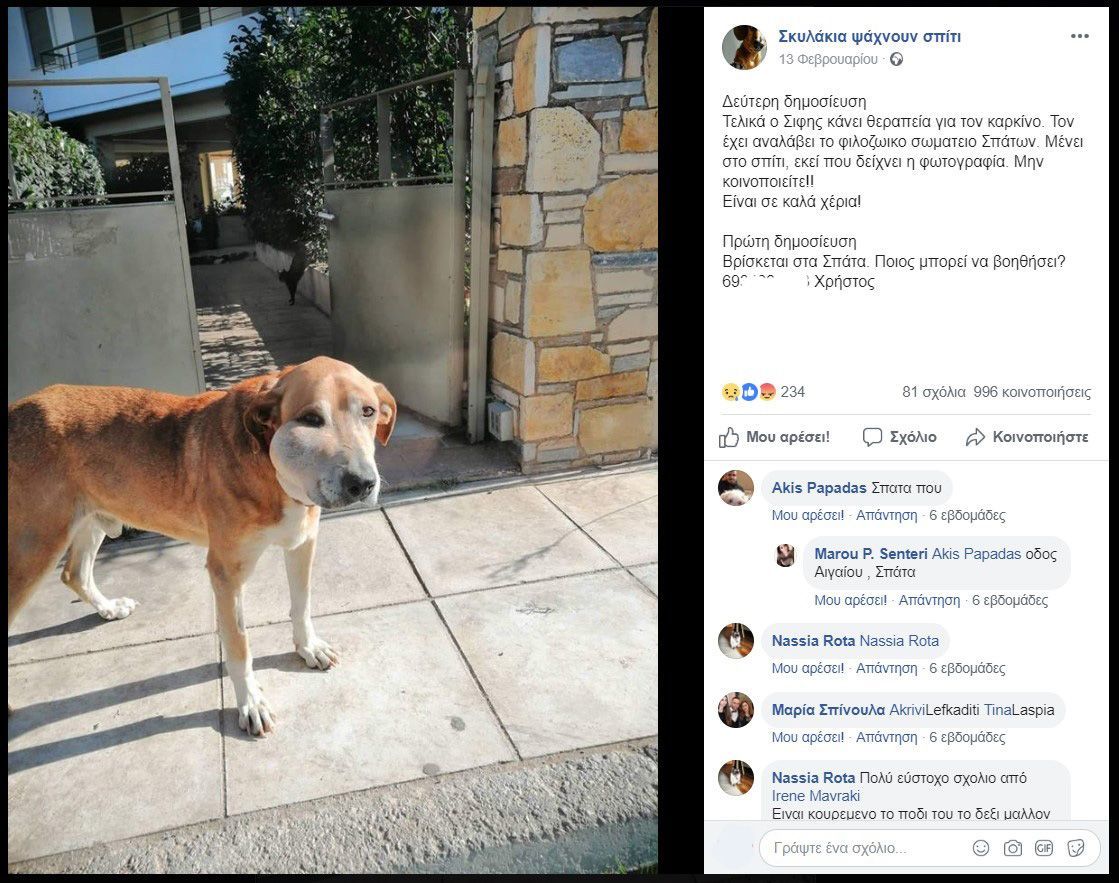Share the post via Κοινοποιήστε
The height and width of the screenshot is (883, 1119).
(x=1027, y=437)
